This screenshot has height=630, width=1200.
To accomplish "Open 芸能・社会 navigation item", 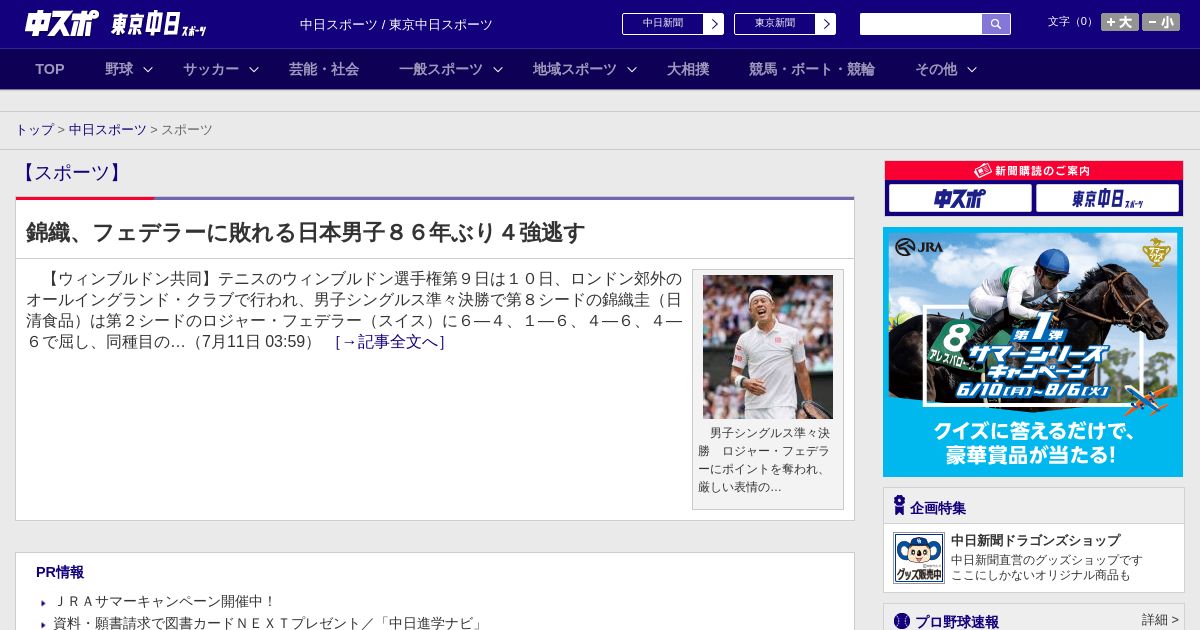I will click(324, 69).
